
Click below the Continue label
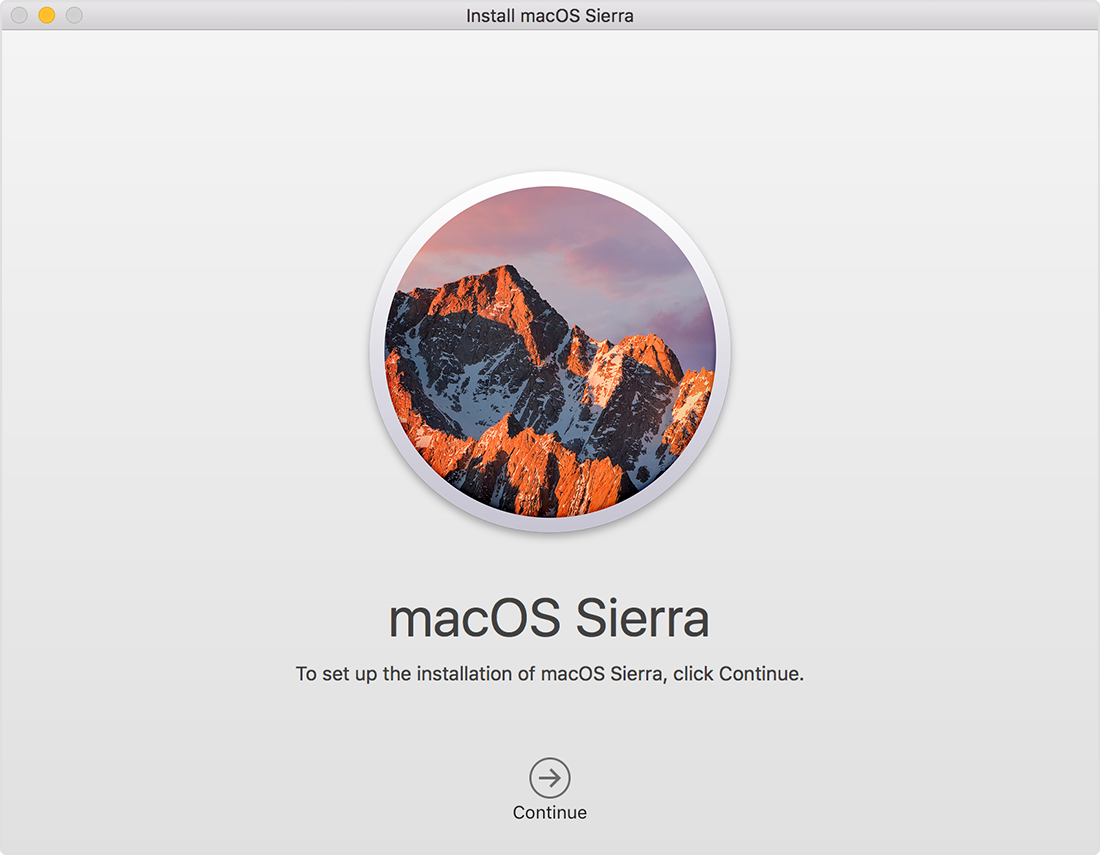click(550, 840)
